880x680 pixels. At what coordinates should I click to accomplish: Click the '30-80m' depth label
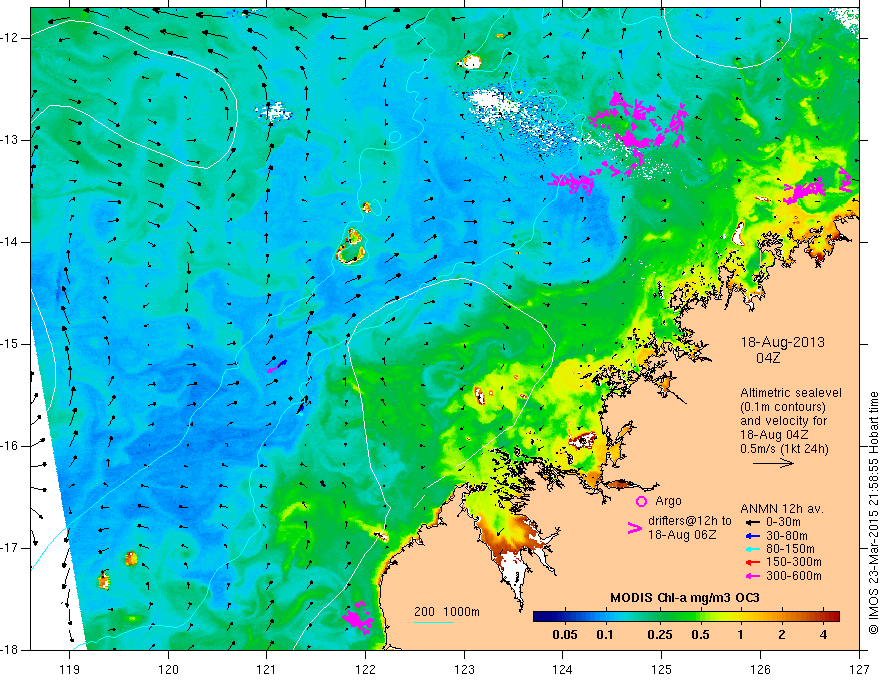pyautogui.click(x=787, y=536)
